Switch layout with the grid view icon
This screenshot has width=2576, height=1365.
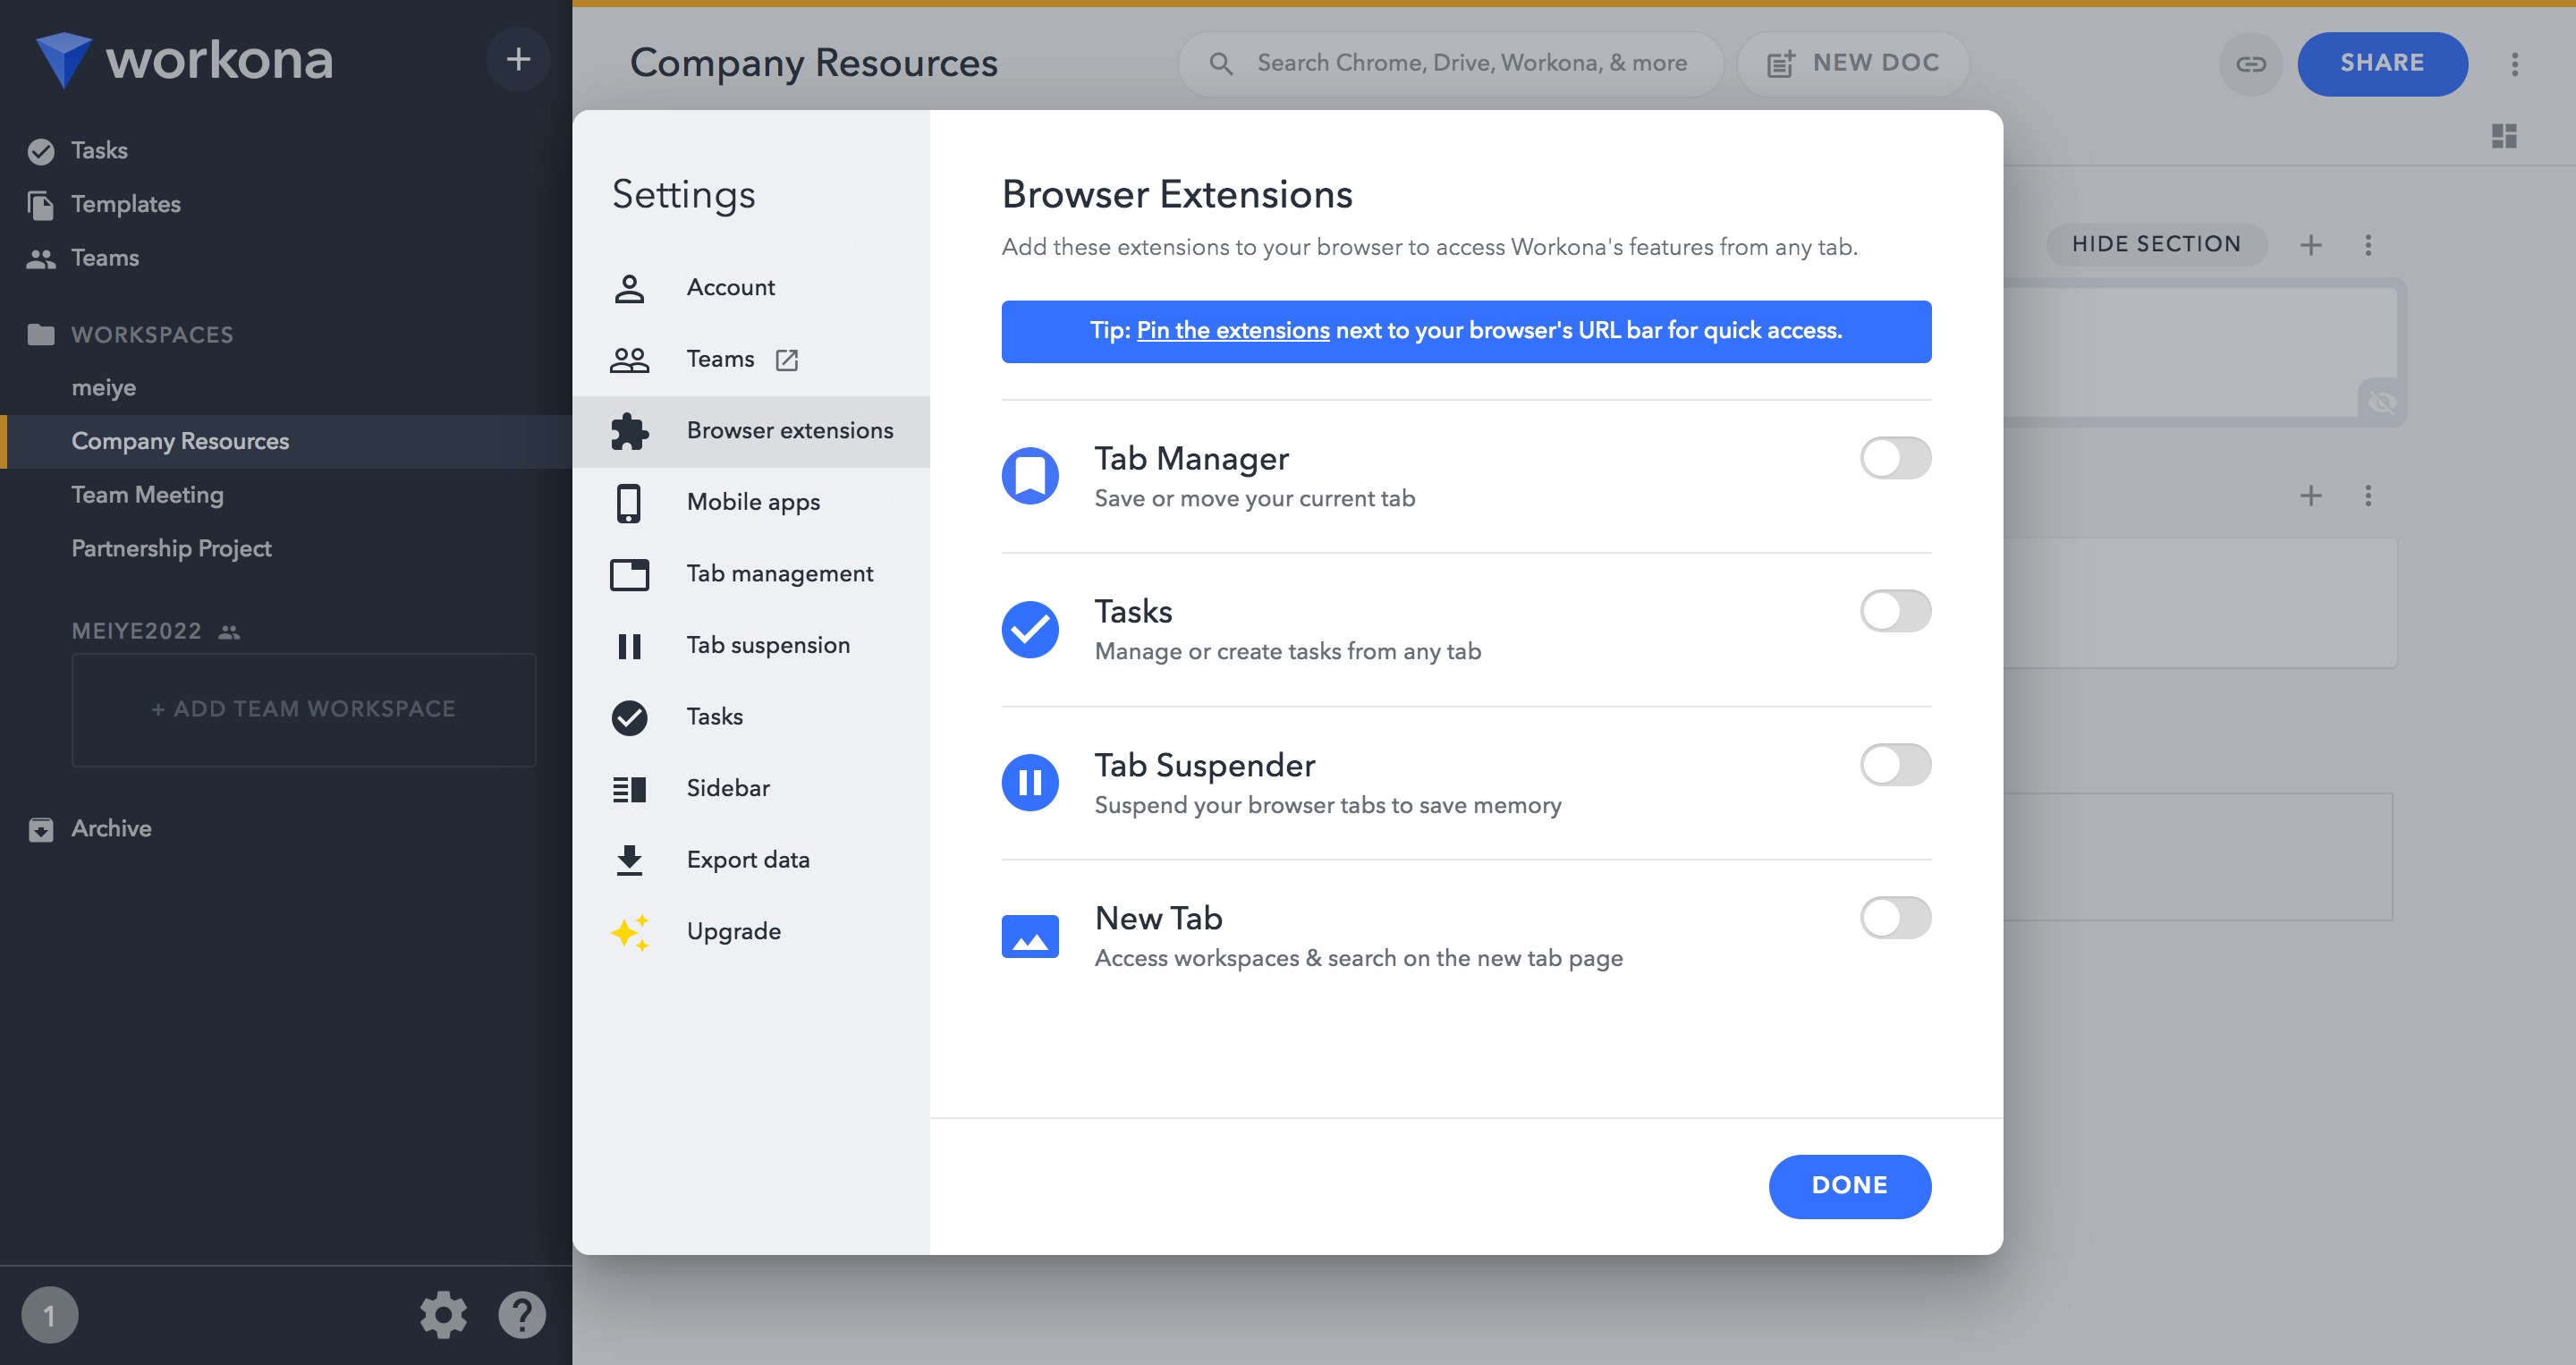tap(2504, 135)
